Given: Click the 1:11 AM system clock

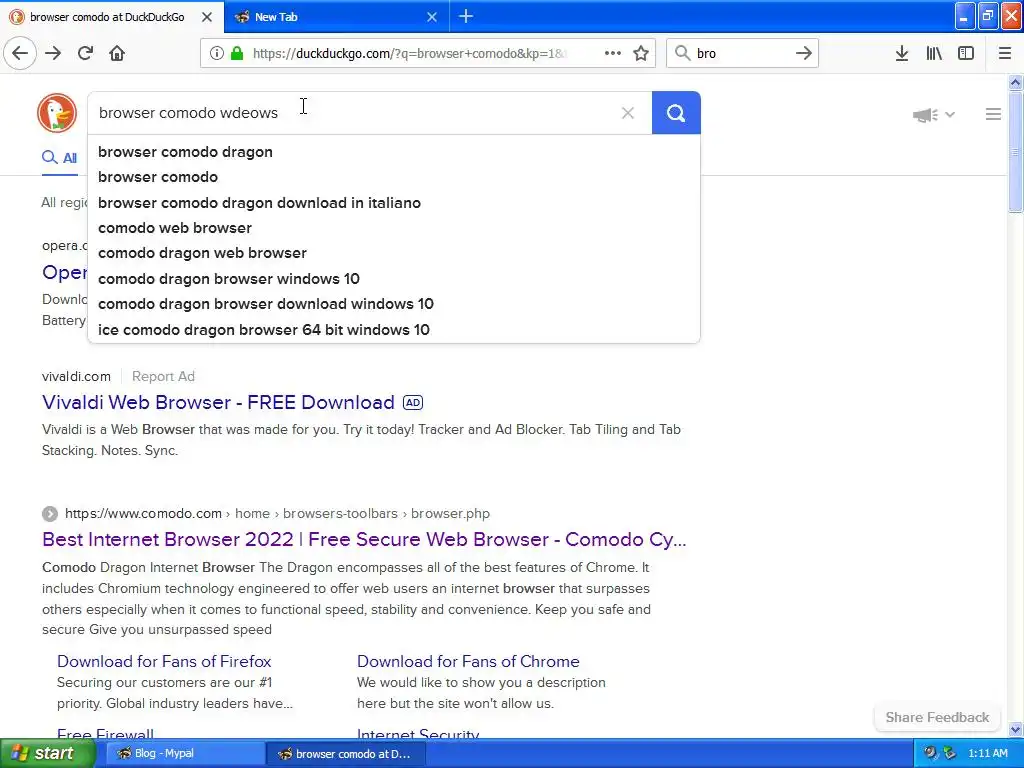Looking at the screenshot, I should 987,753.
